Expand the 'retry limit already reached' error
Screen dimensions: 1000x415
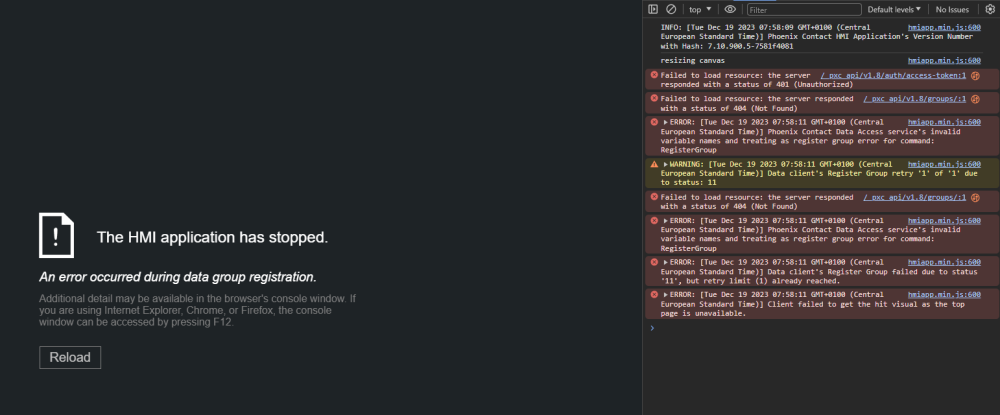click(x=665, y=263)
